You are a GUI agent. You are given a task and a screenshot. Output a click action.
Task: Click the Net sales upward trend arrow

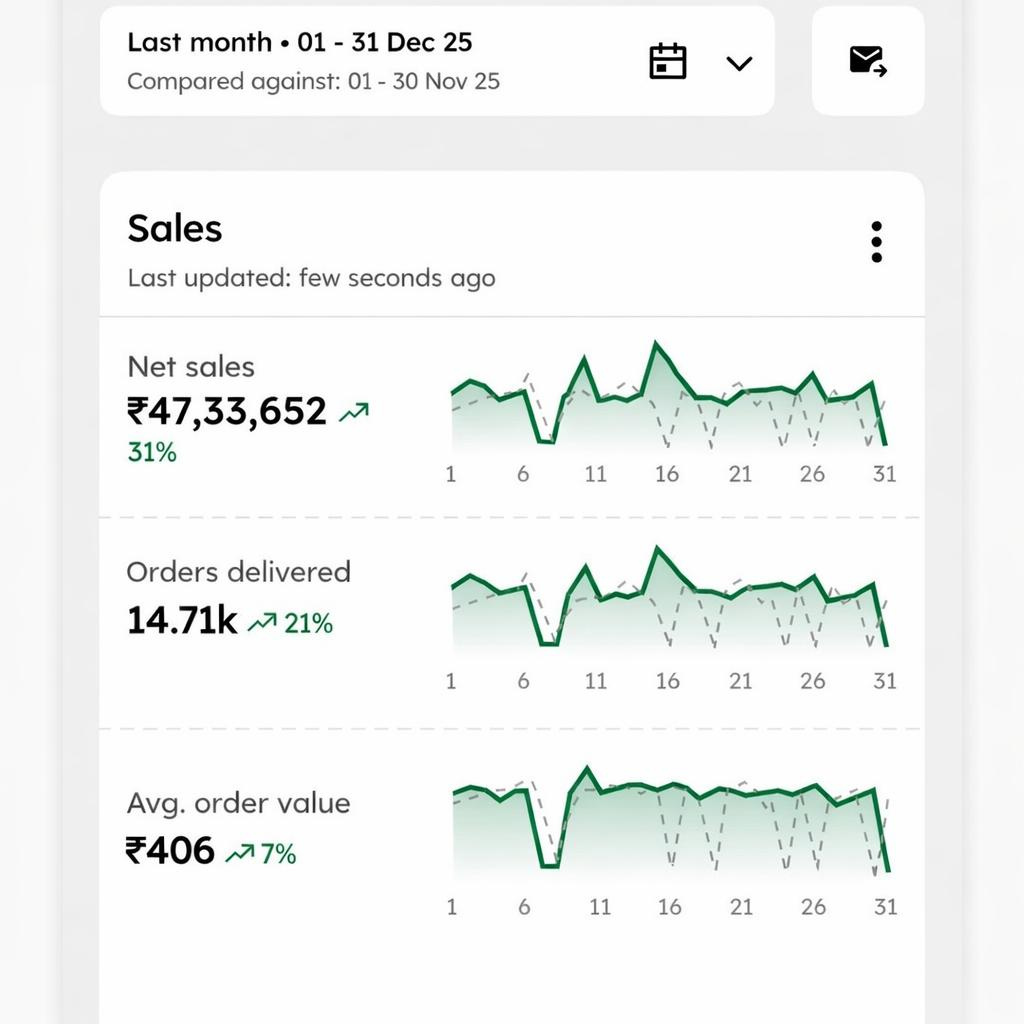click(x=354, y=411)
